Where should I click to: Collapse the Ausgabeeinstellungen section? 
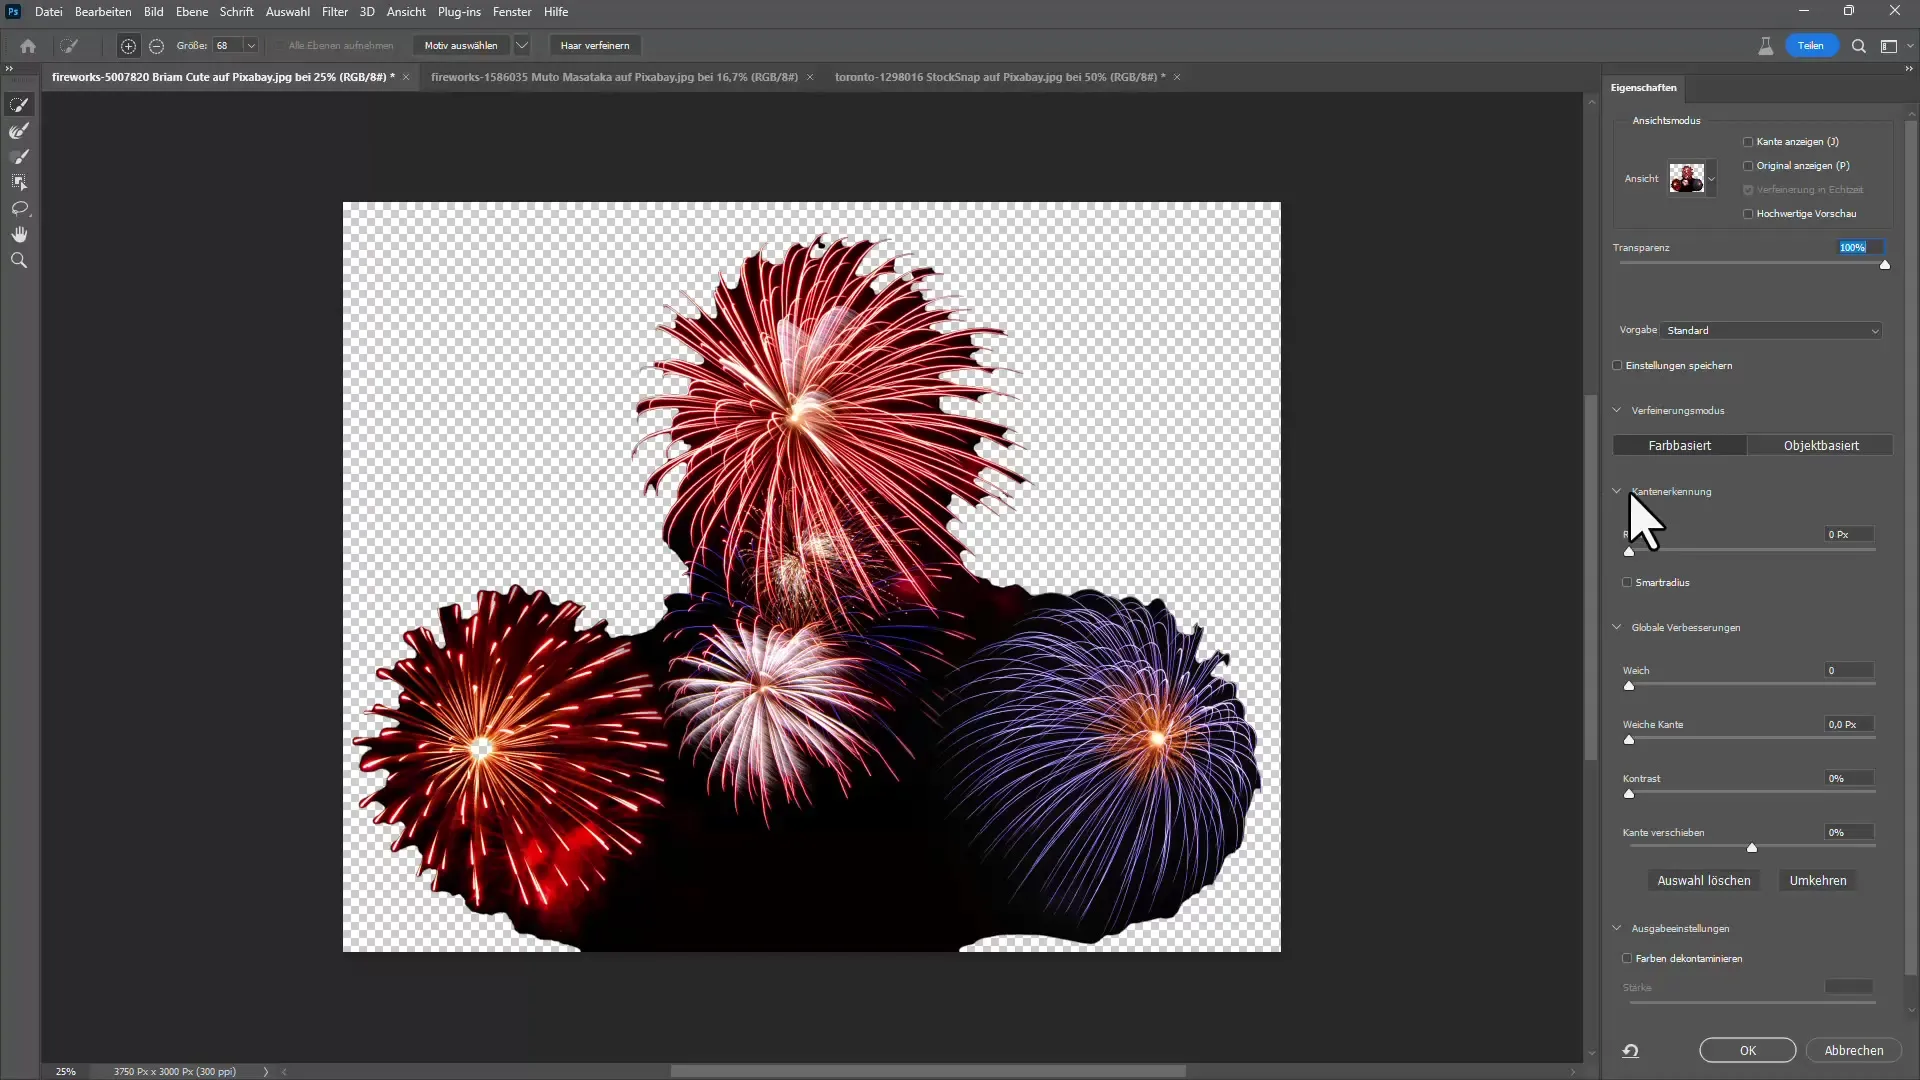[1617, 929]
